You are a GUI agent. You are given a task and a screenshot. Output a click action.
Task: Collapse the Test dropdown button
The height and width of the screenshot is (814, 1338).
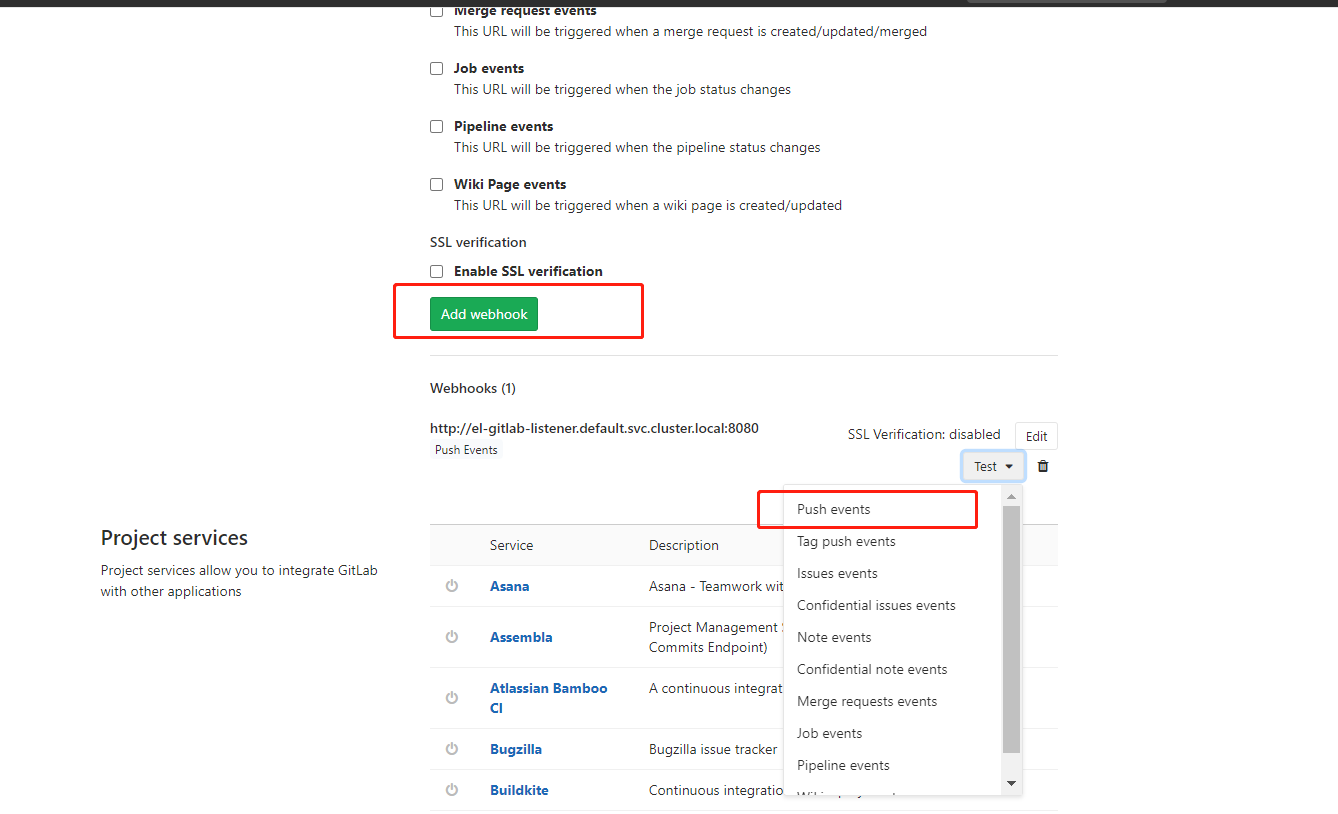point(993,466)
